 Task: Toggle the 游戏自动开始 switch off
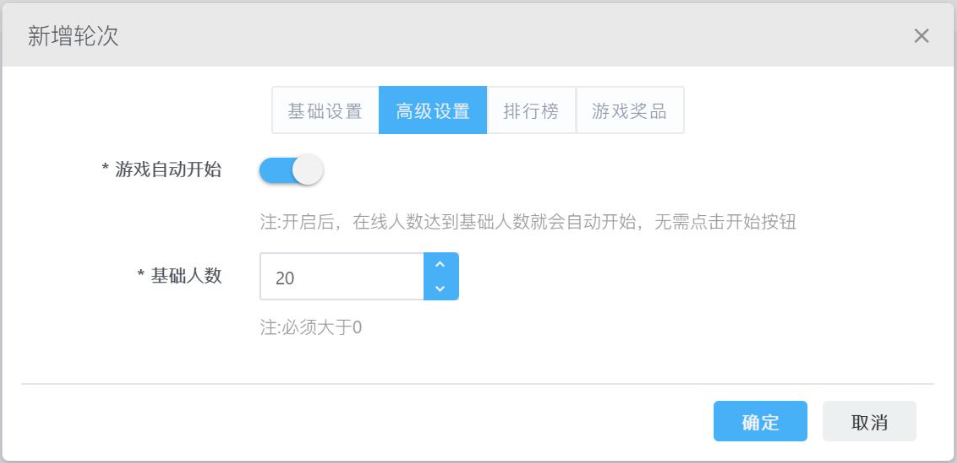click(291, 170)
